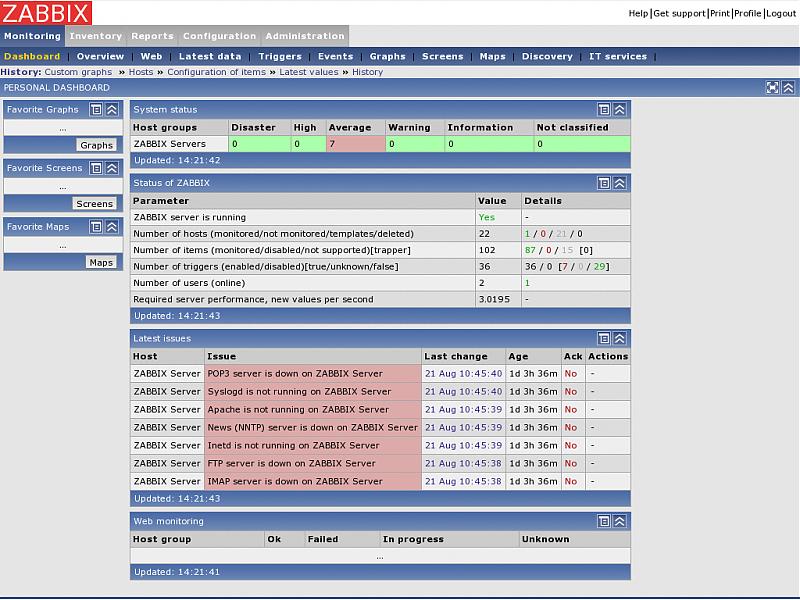Open the System status widget menu icon
Image resolution: width=800 pixels, height=600 pixels.
coord(604,110)
